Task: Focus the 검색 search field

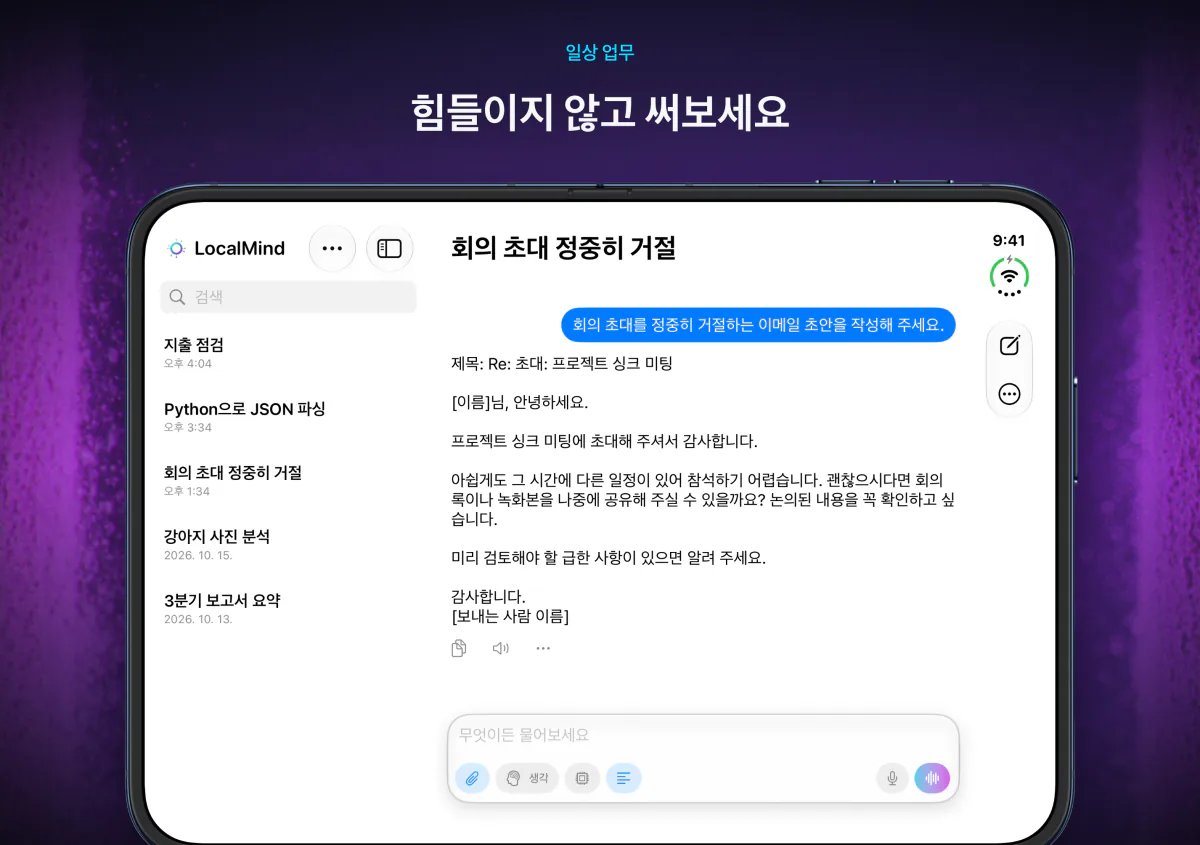Action: tap(288, 297)
